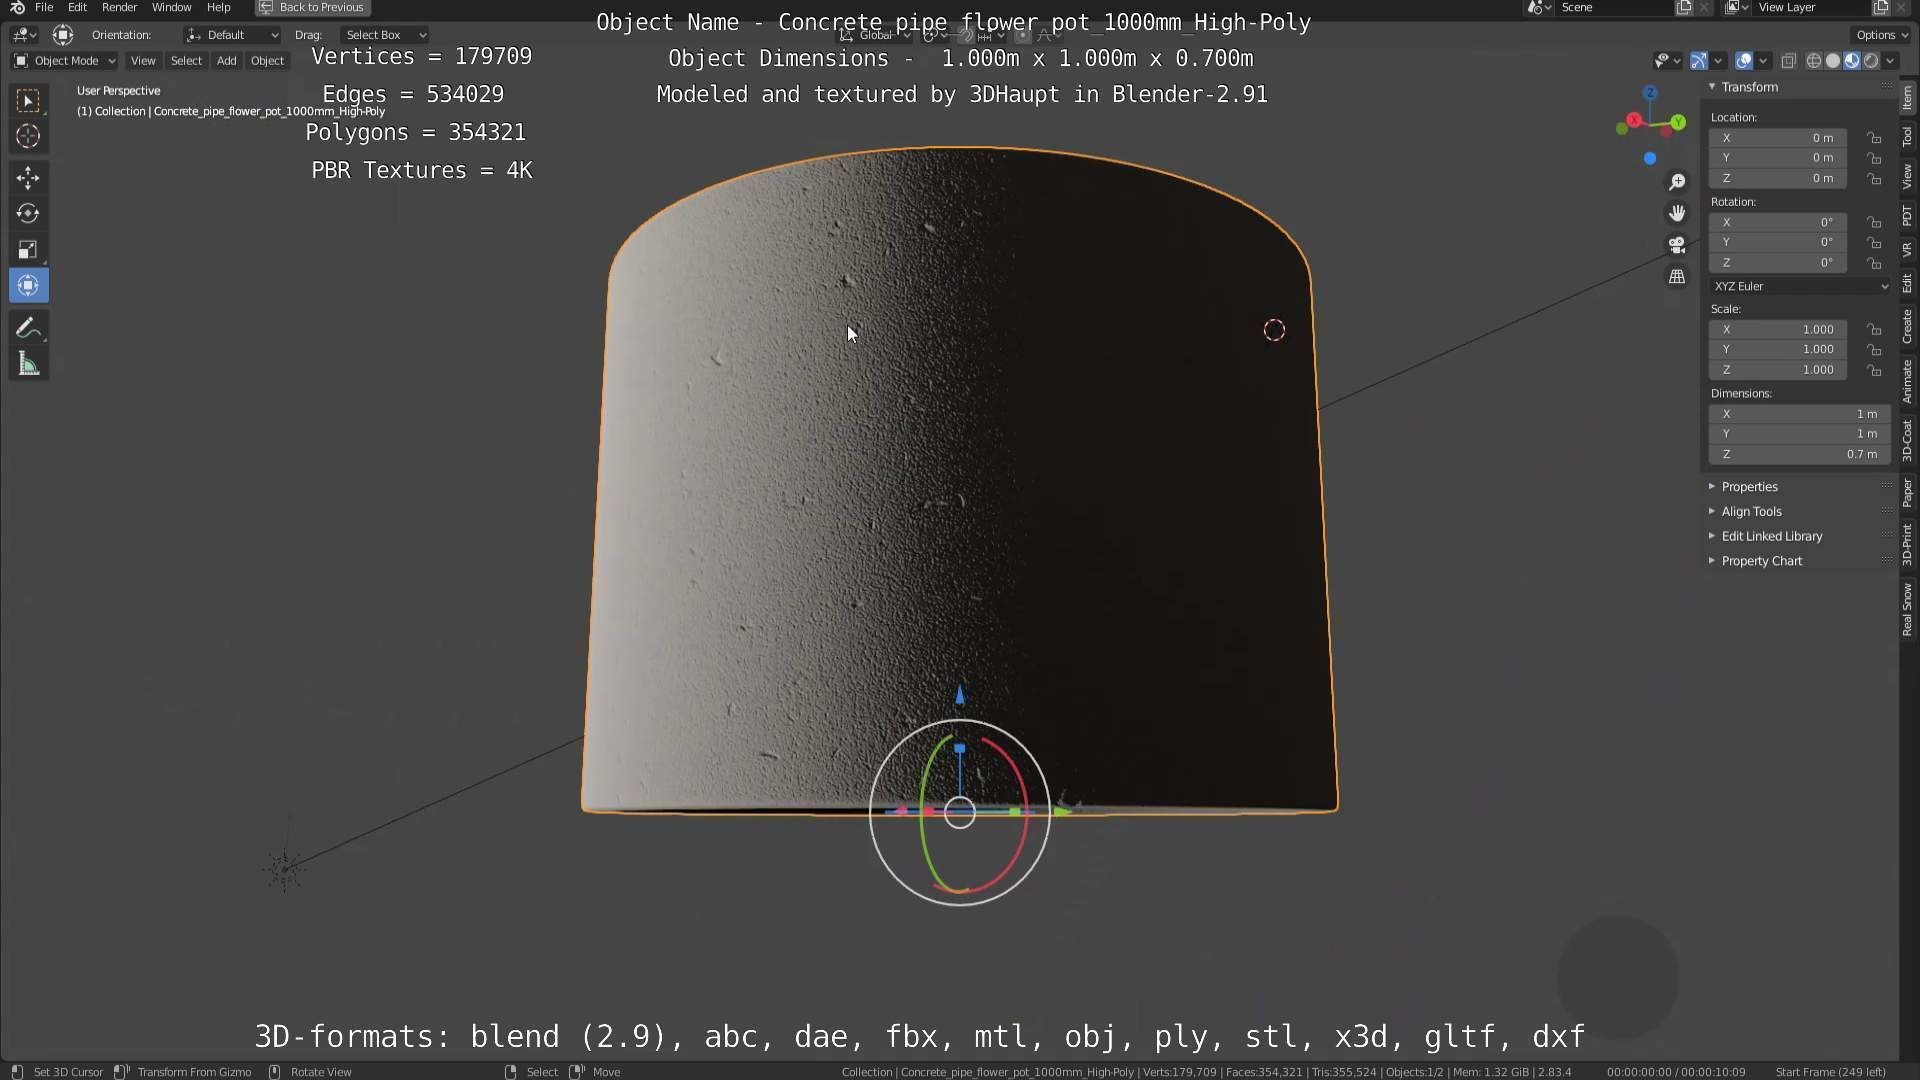Open the Drag Select Box dropdown
The width and height of the screenshot is (1920, 1080).
click(384, 35)
